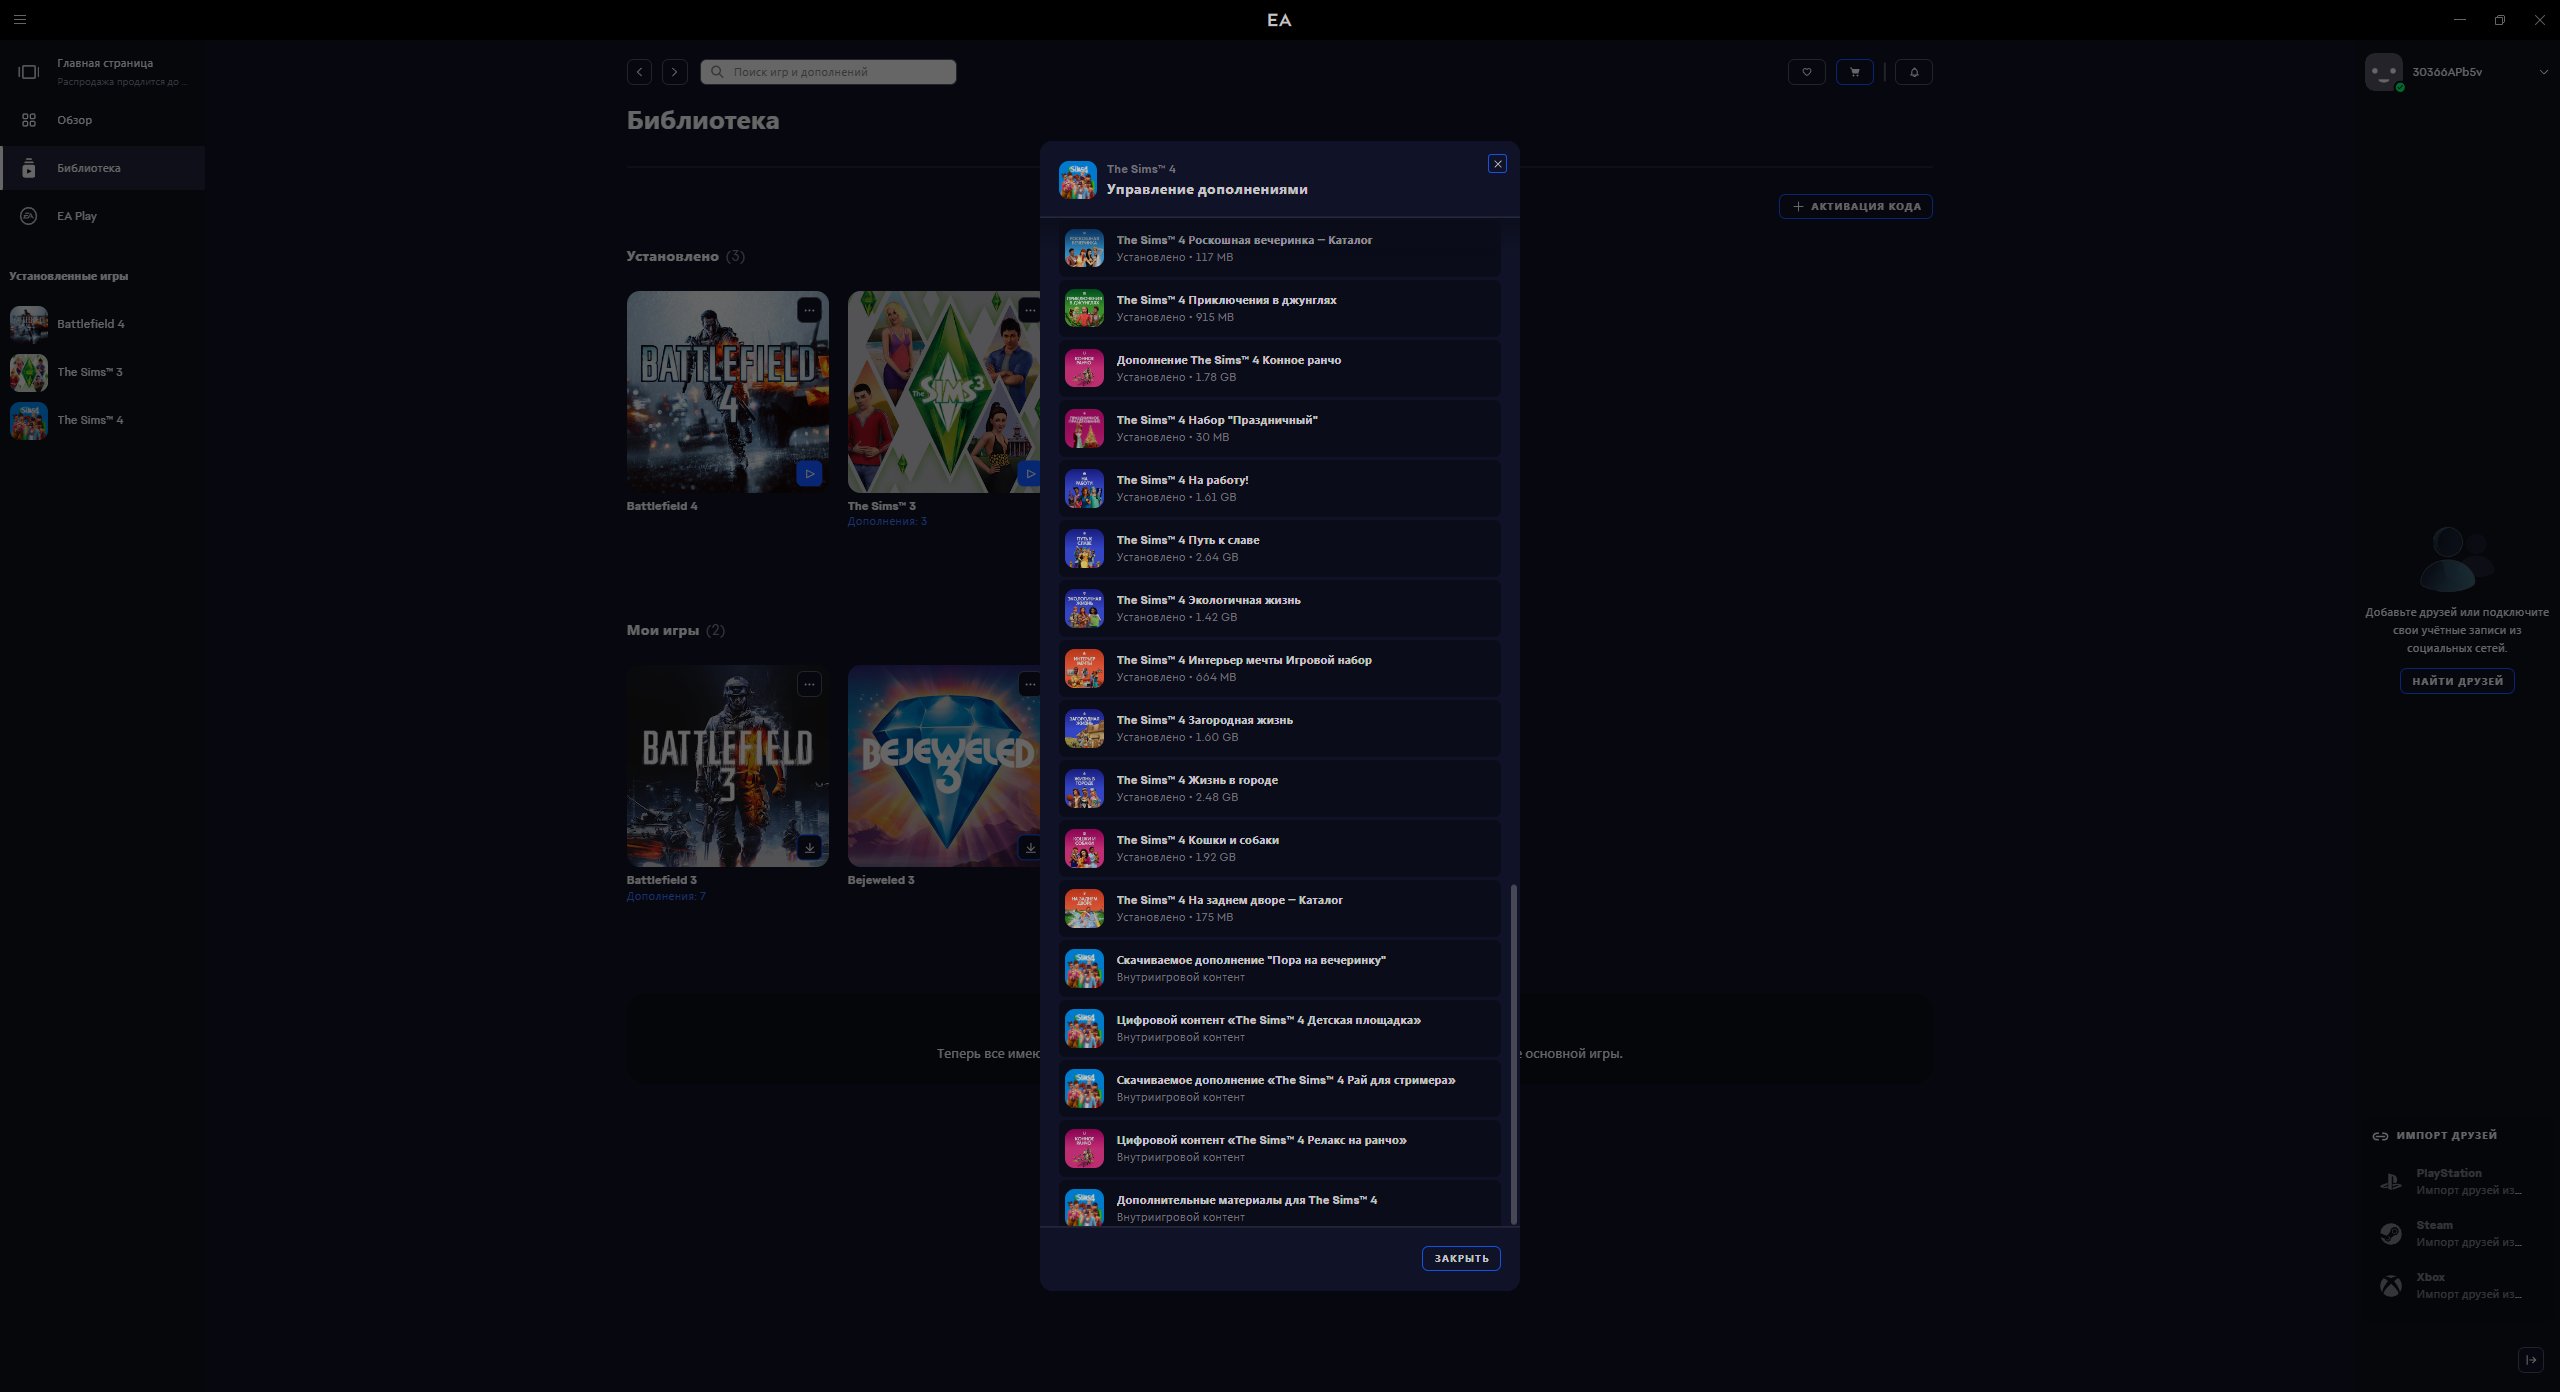Click The Sims 4 icon in dialog header
Image resolution: width=2560 pixels, height=1392 pixels.
coord(1078,180)
